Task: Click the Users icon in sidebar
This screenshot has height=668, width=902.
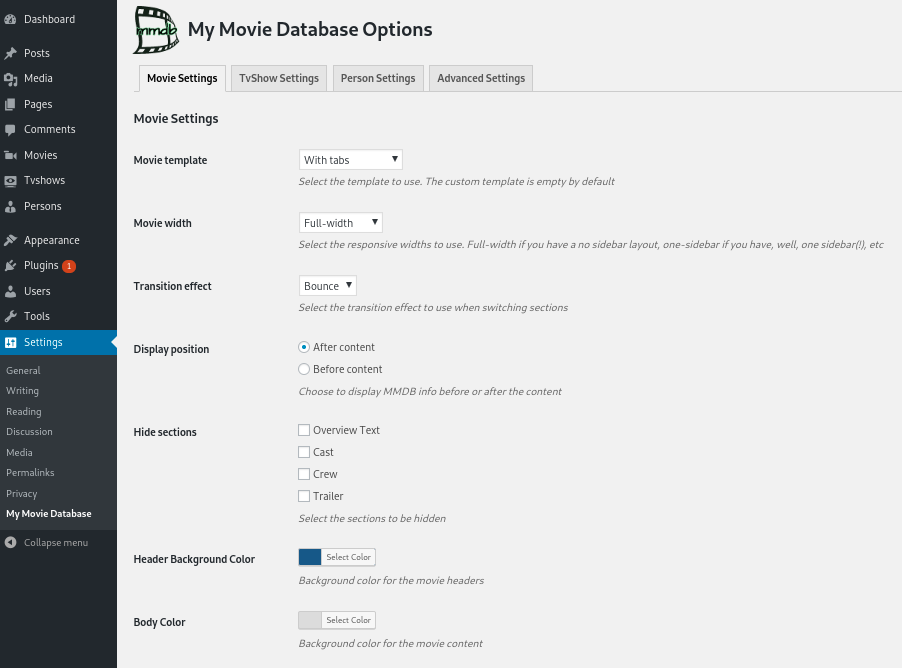Action: click(x=10, y=291)
